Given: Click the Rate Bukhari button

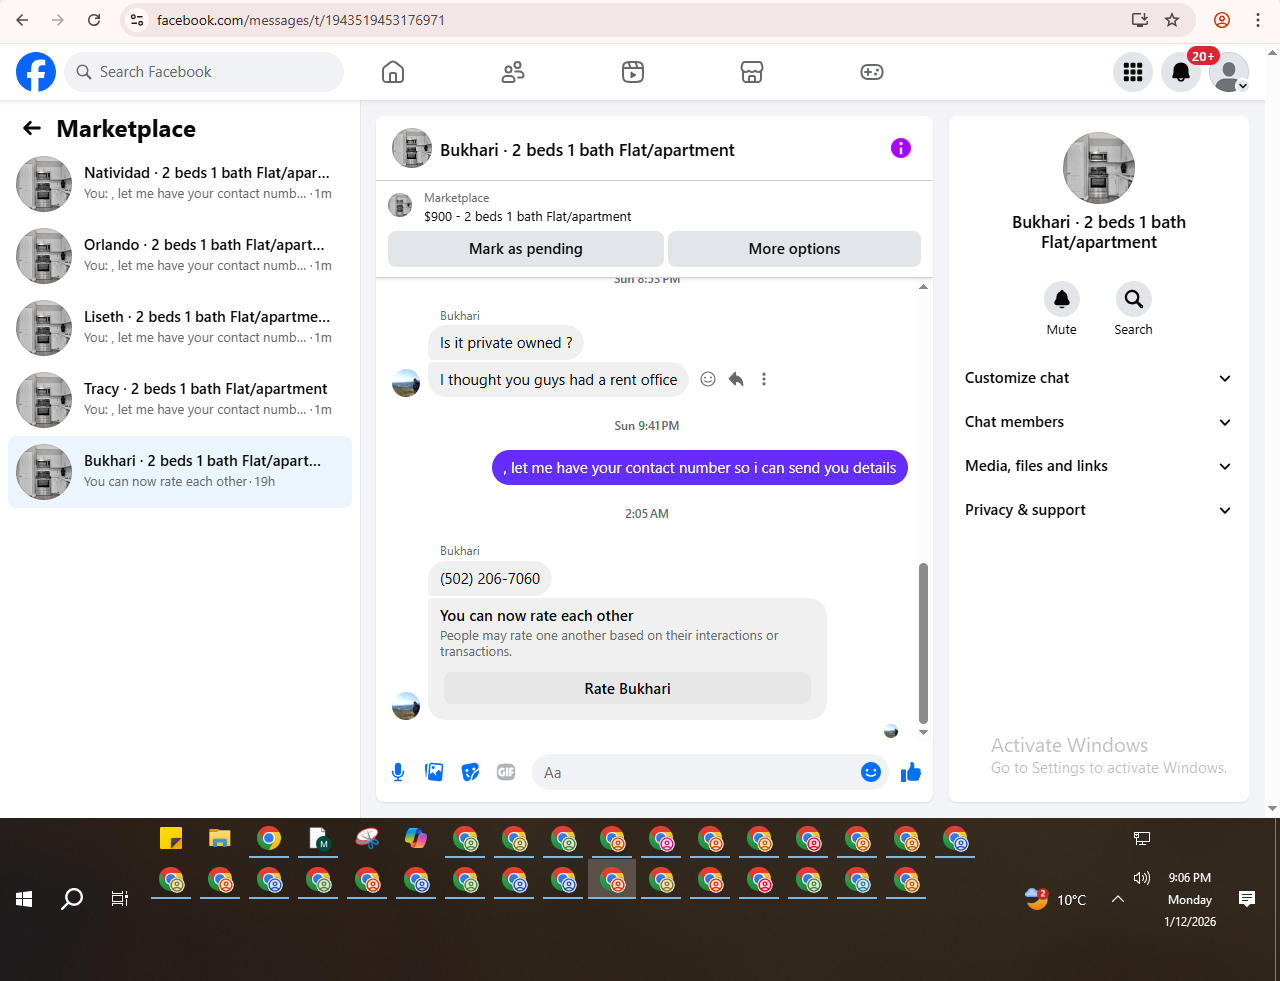Looking at the screenshot, I should (627, 688).
